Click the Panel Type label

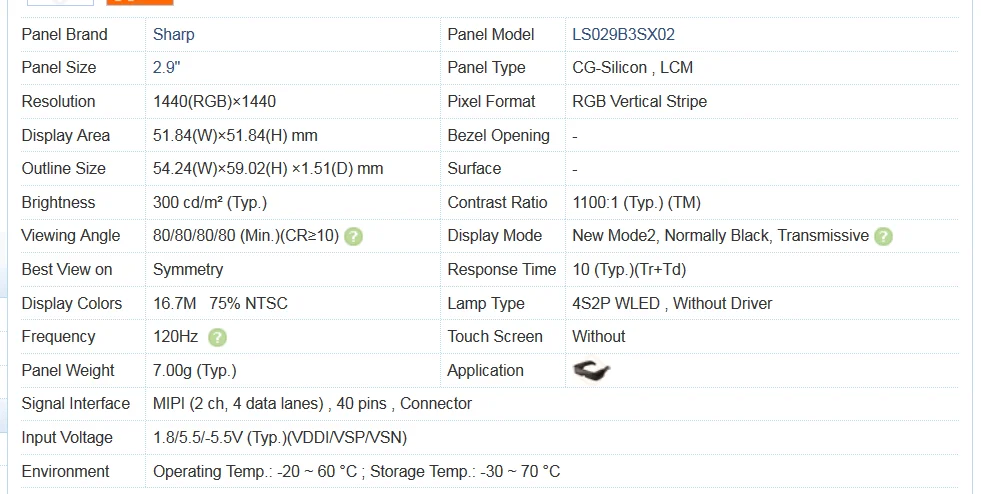[x=486, y=68]
